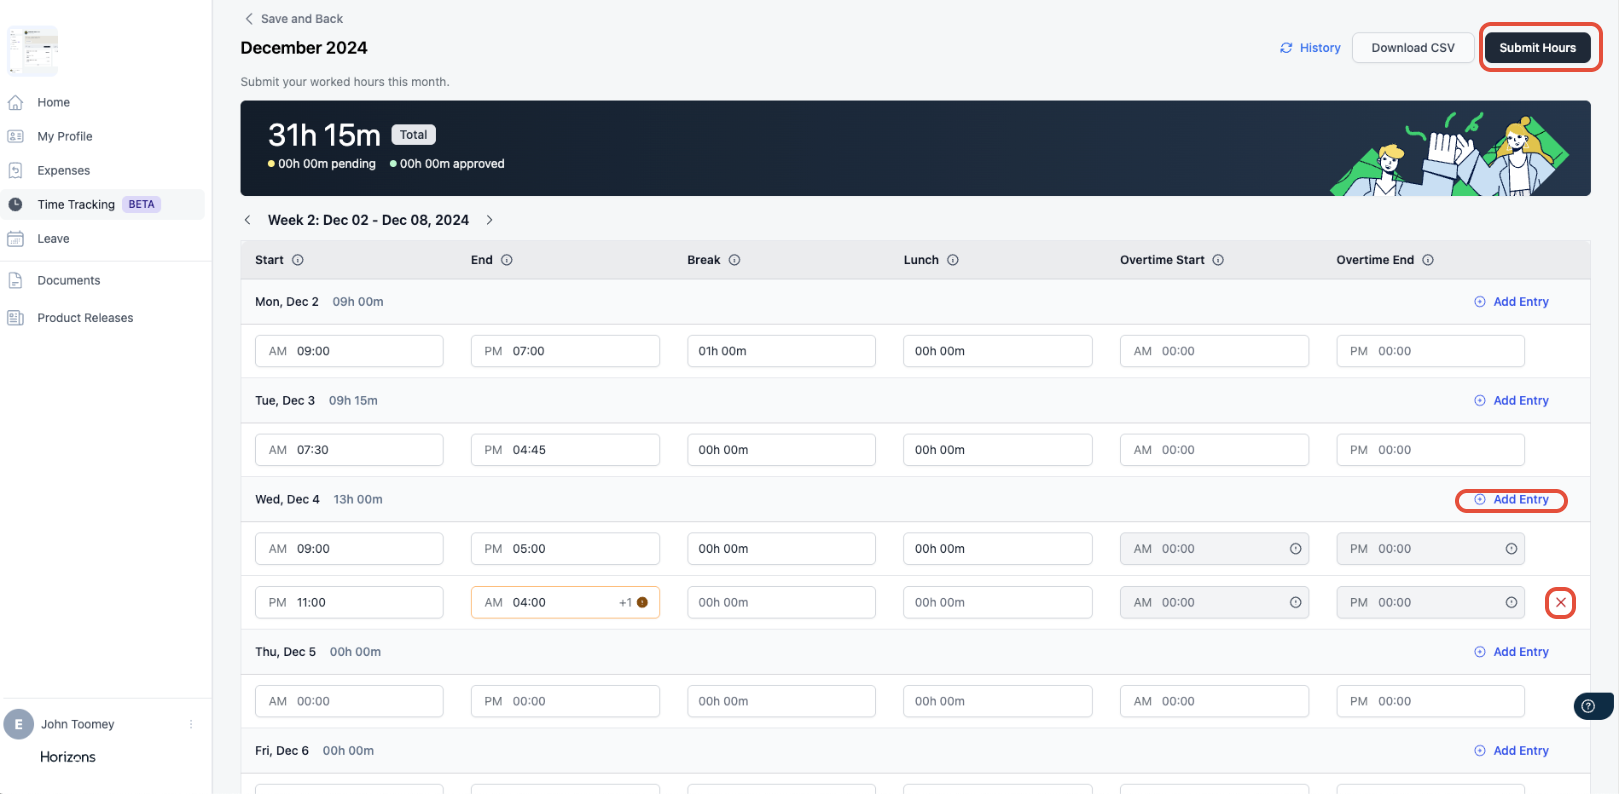Click the Documents icon in sidebar
The width and height of the screenshot is (1619, 794).
(15, 280)
